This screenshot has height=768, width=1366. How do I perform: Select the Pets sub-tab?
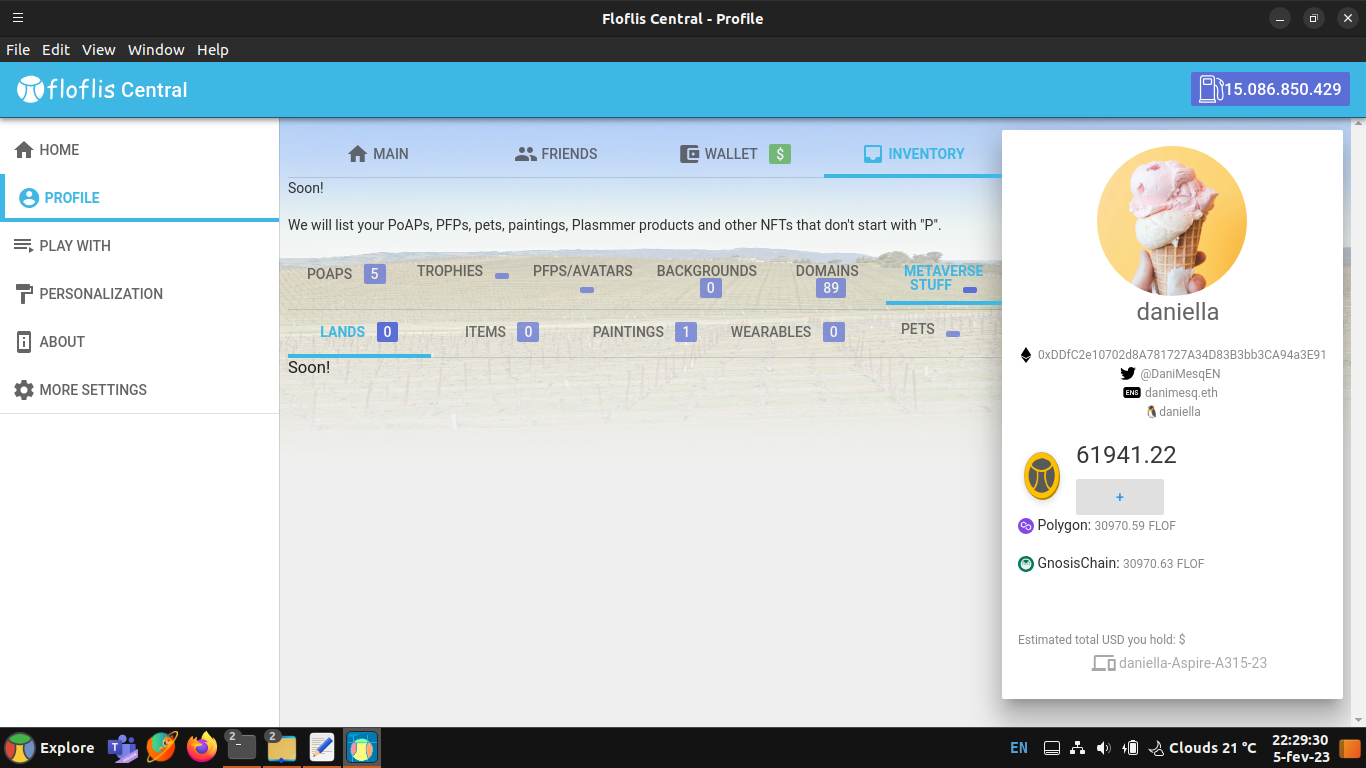[x=930, y=330]
